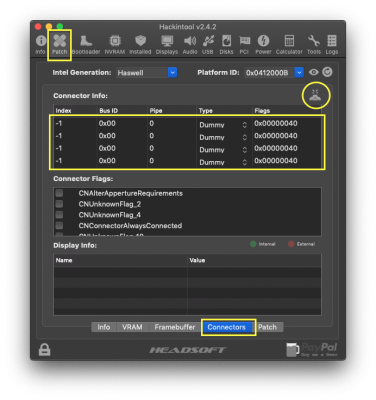Open the PCI section
Image resolution: width=376 pixels, height=400 pixels.
tap(244, 44)
